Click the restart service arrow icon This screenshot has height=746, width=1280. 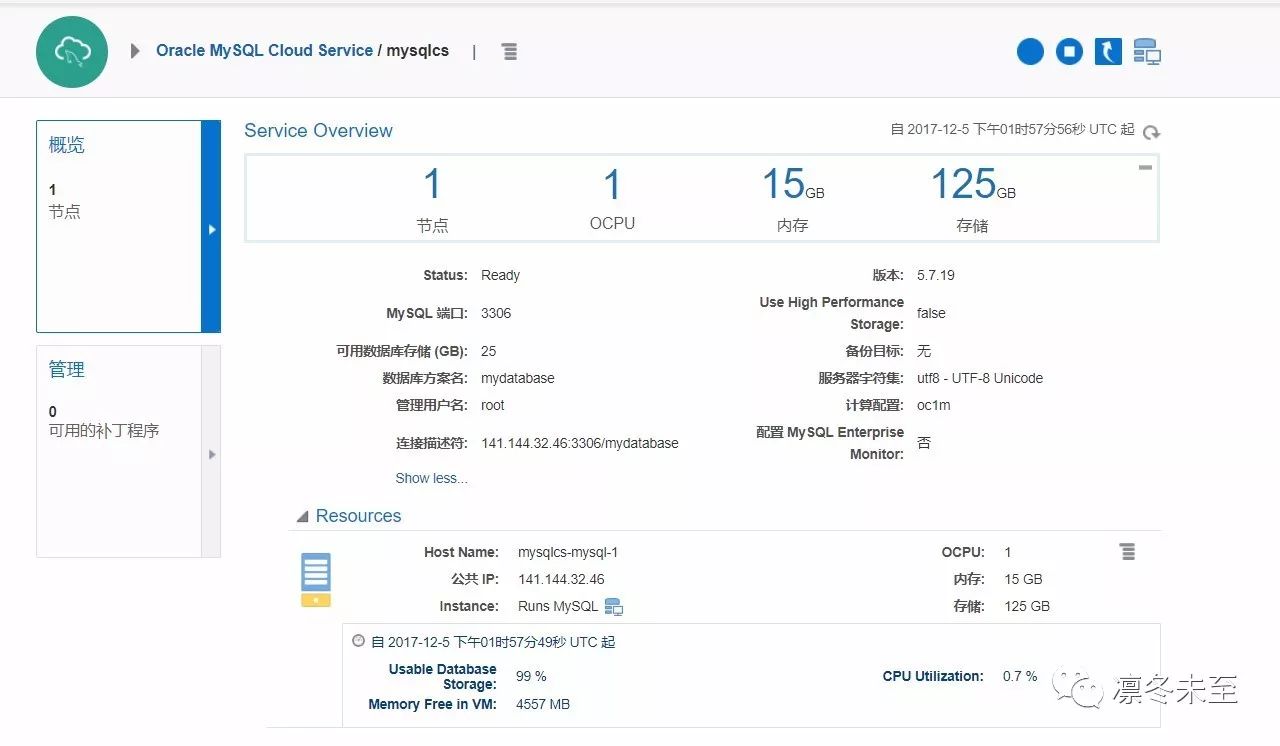point(1108,51)
